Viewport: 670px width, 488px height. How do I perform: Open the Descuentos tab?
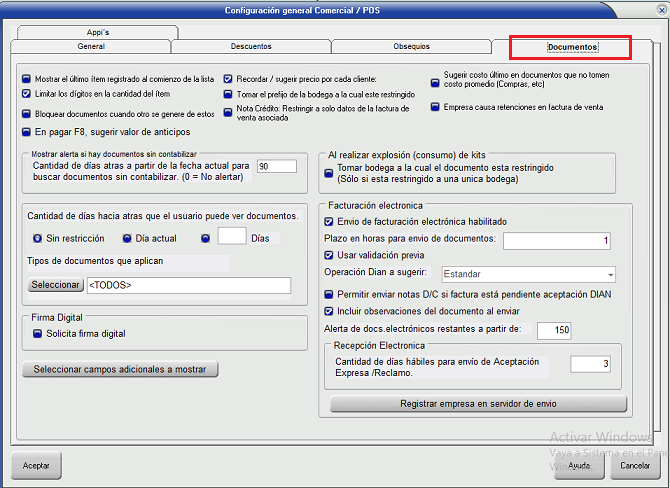[250, 47]
